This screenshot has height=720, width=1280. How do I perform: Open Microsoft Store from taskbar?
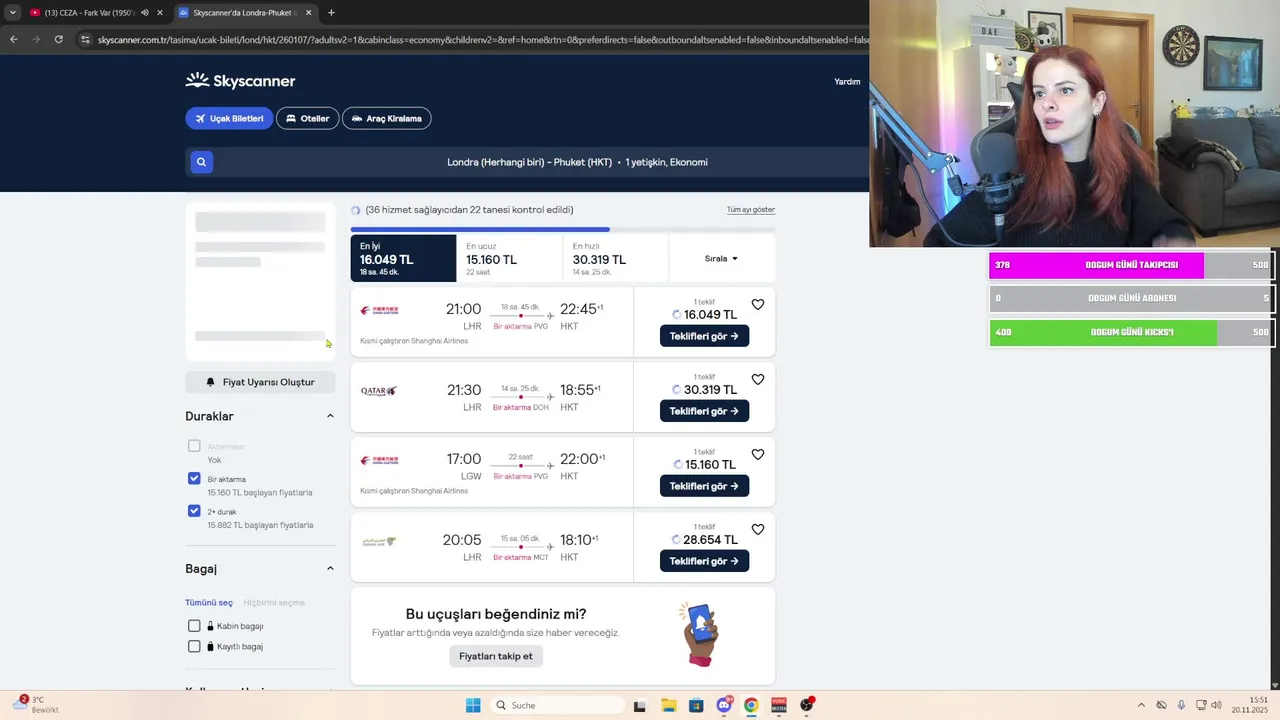pyautogui.click(x=696, y=705)
